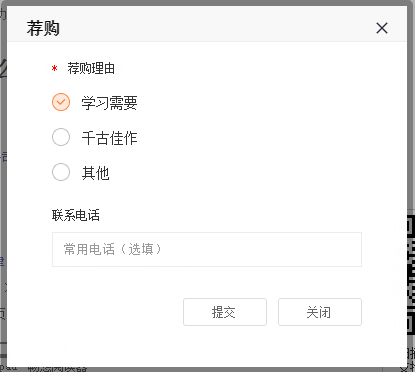Screen dimensions: 415x372
Task: Click the 学习需要 option label text
Action: [x=109, y=103]
